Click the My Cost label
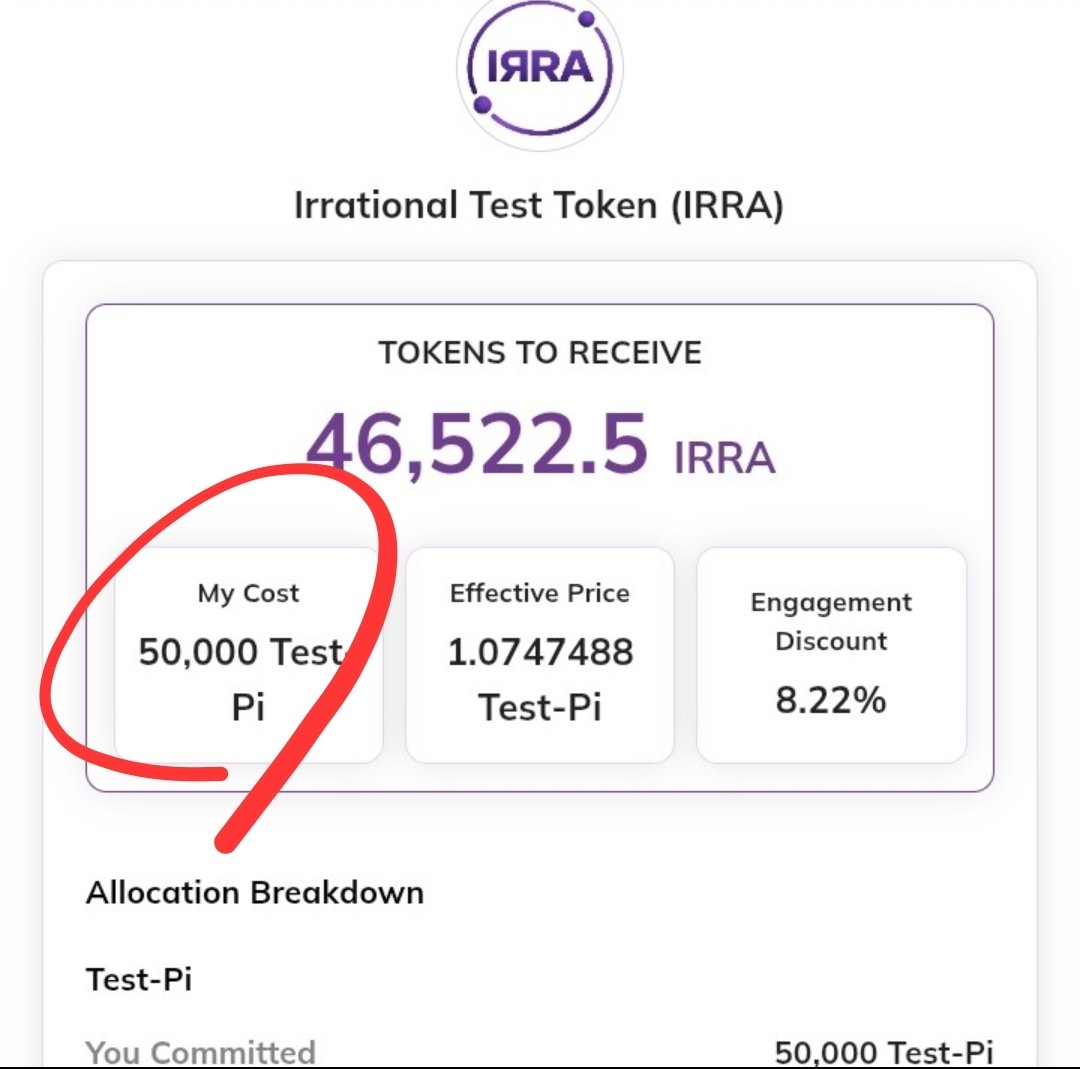 pyautogui.click(x=248, y=593)
